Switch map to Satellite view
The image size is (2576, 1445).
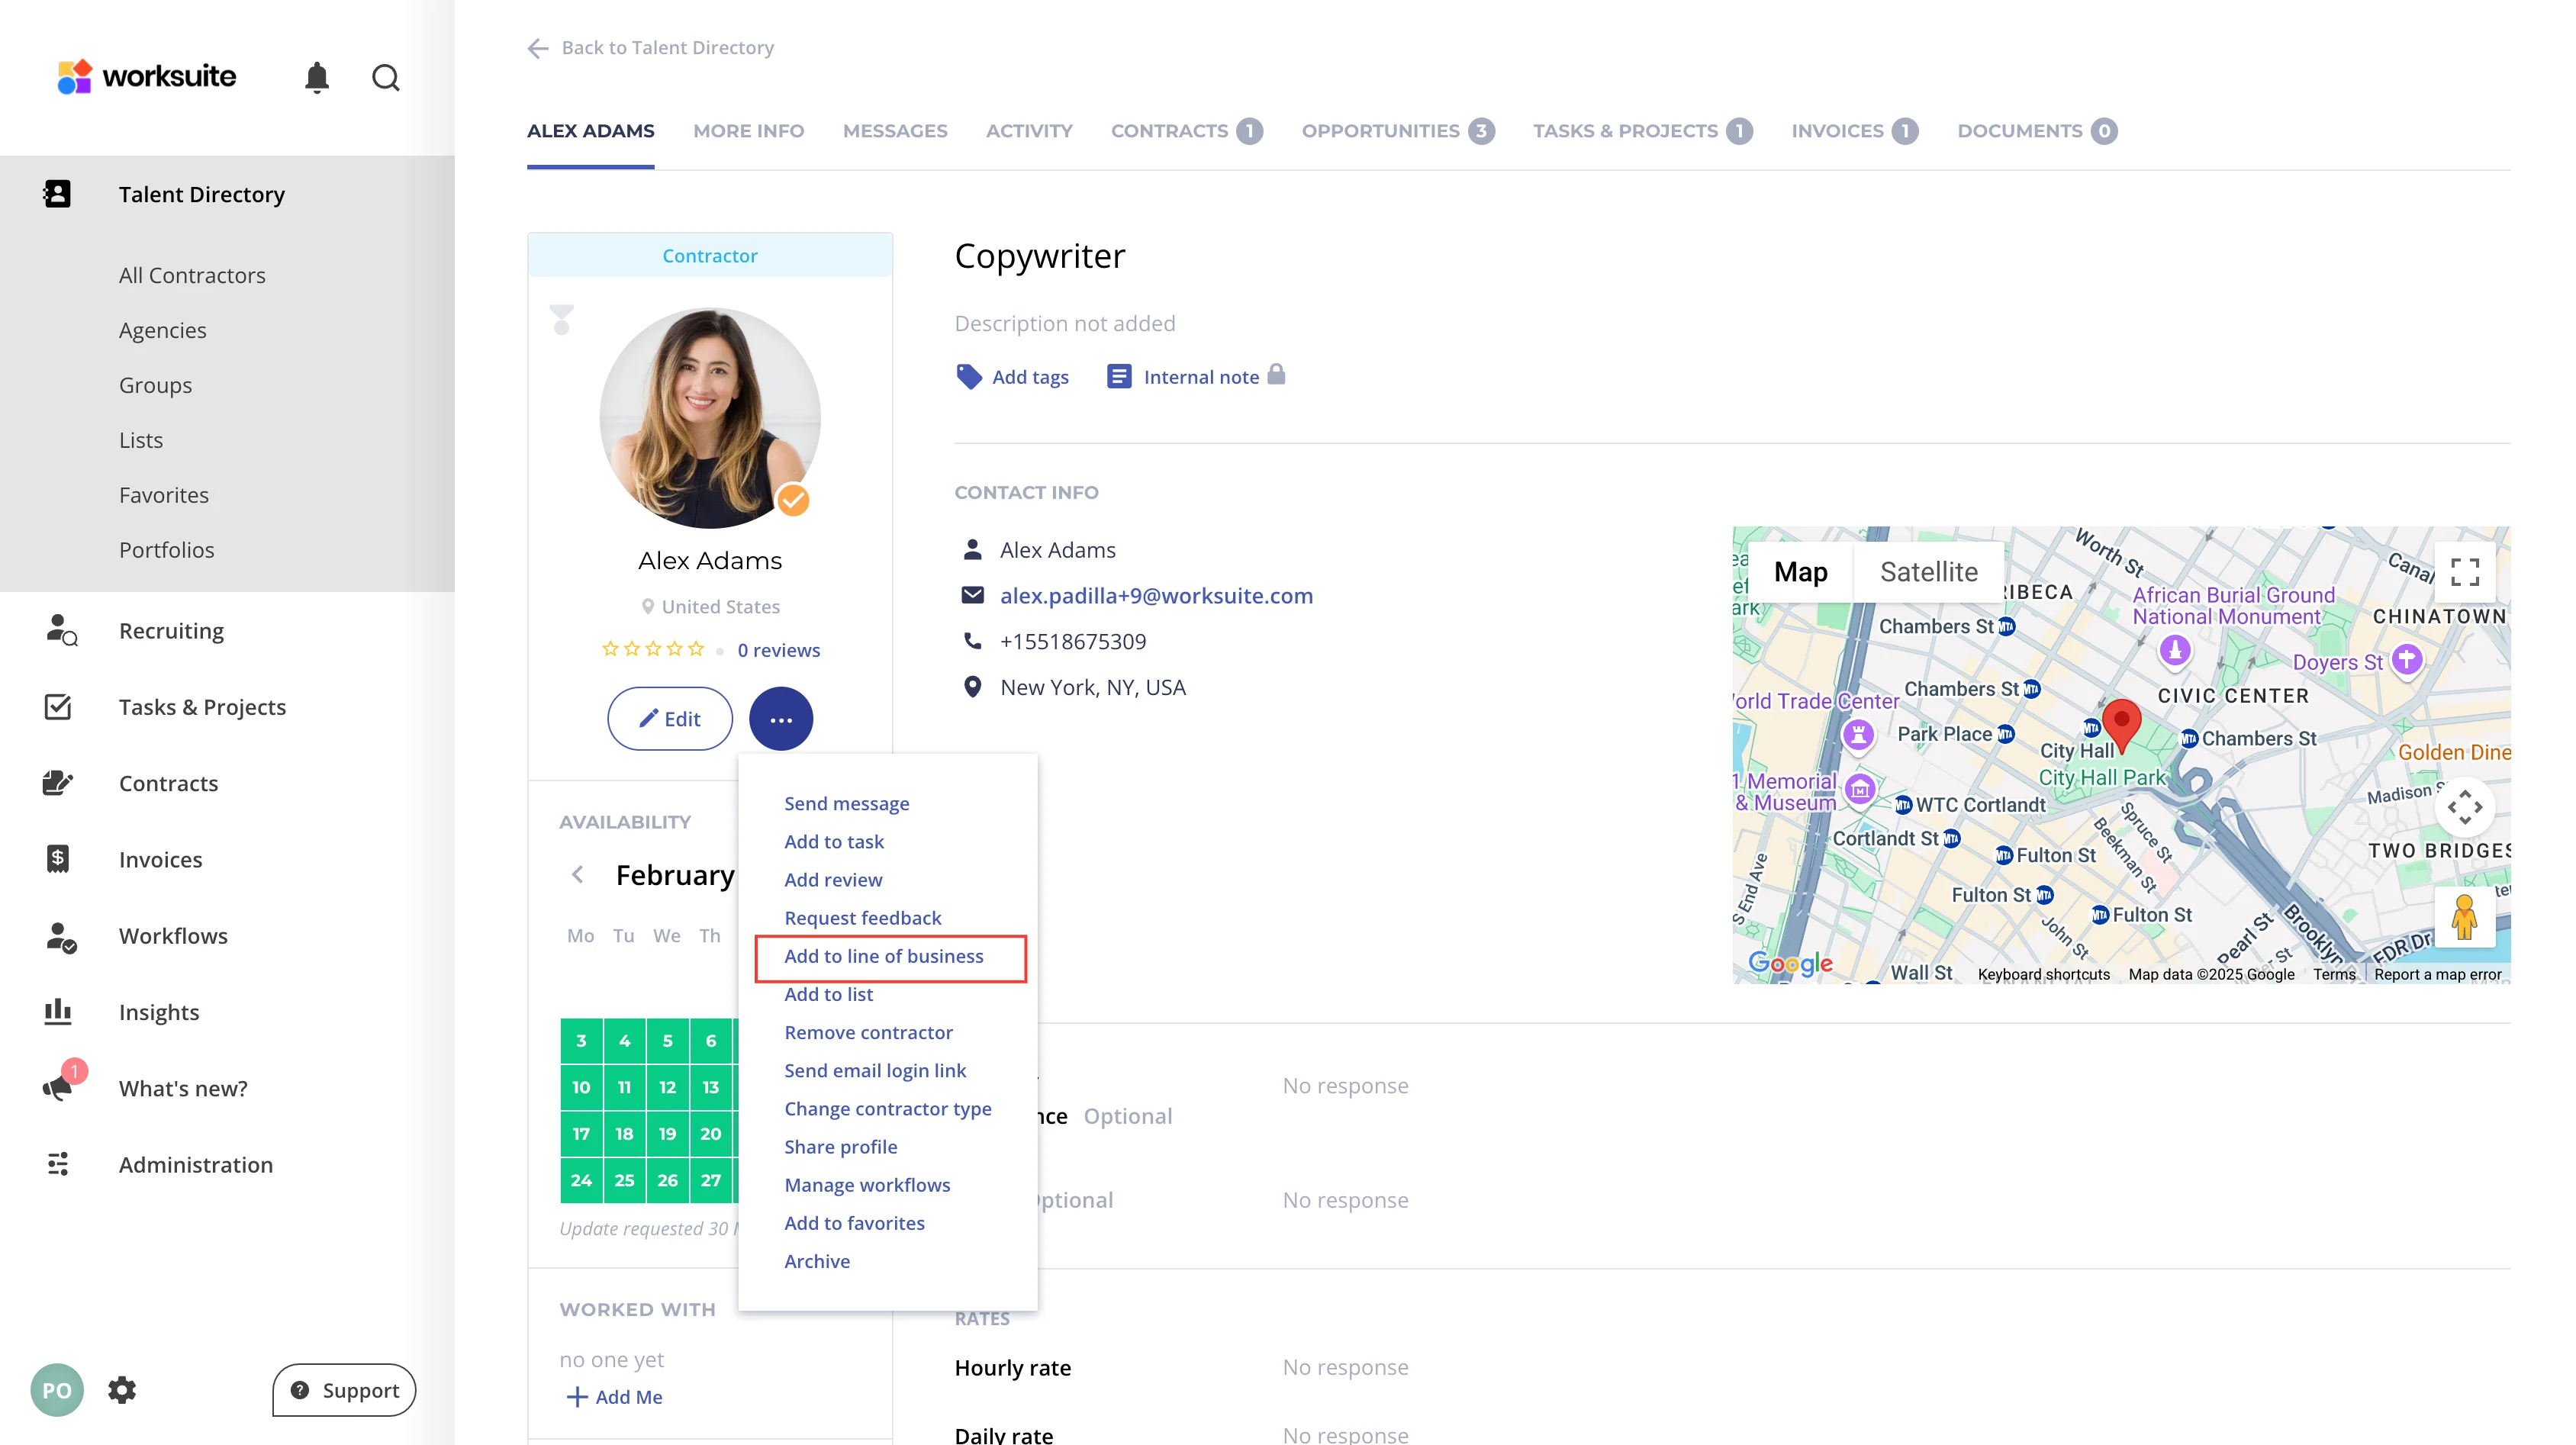(1928, 571)
